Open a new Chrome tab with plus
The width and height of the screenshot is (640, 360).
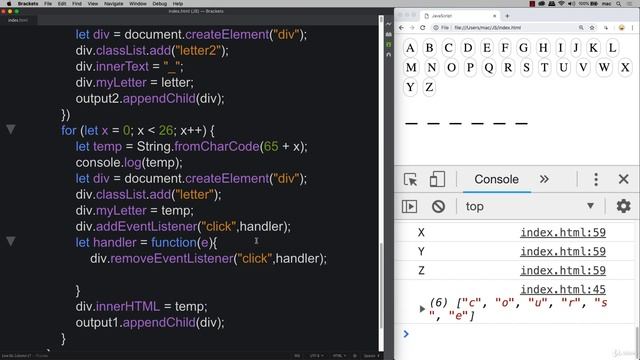[x=507, y=16]
